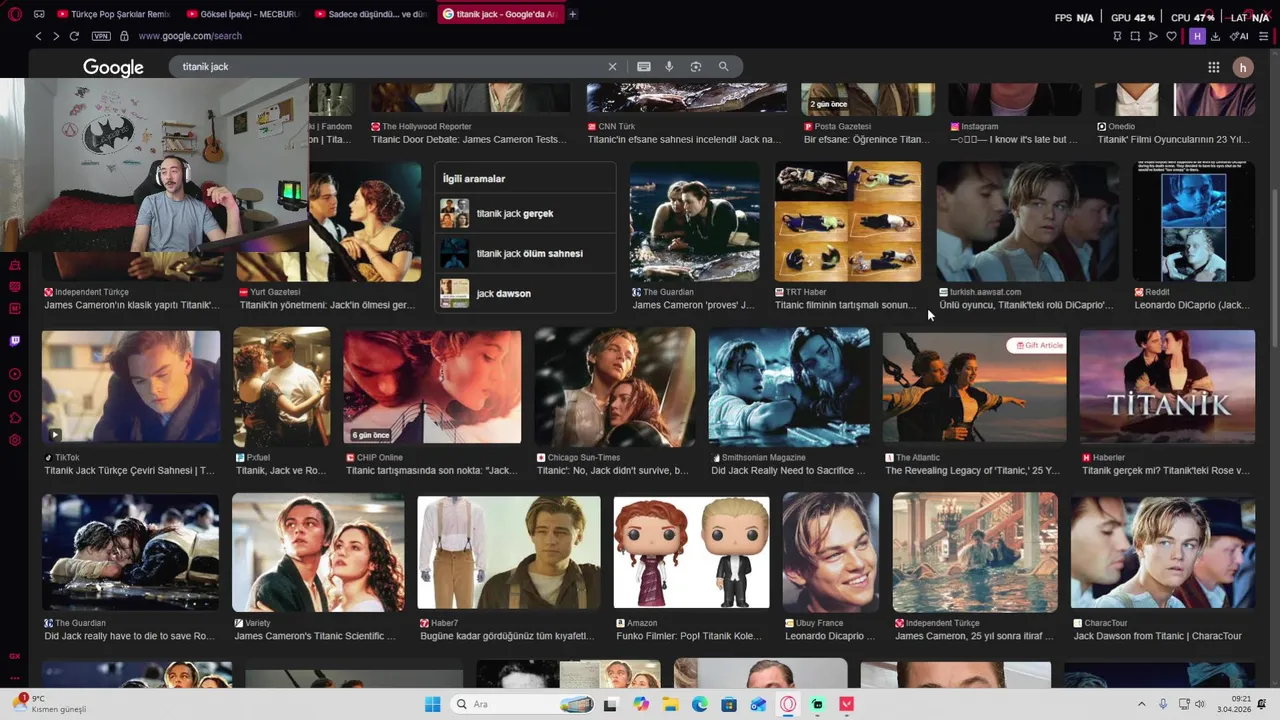Open Google on-screen keyboard input tool

tap(644, 66)
